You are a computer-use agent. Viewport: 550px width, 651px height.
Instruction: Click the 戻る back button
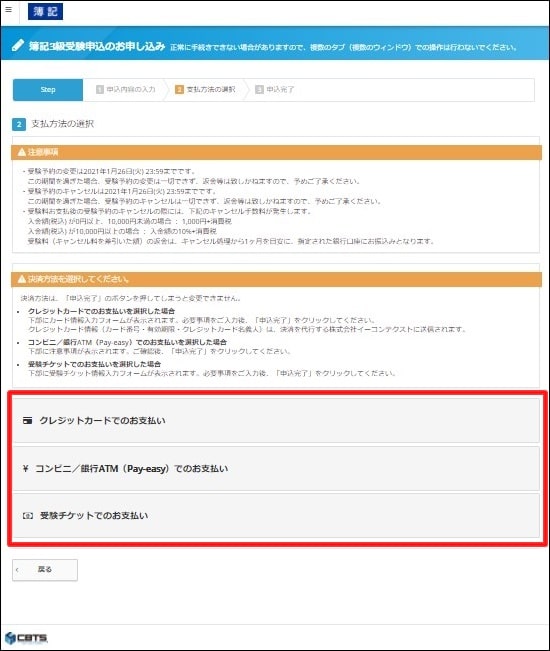point(45,570)
